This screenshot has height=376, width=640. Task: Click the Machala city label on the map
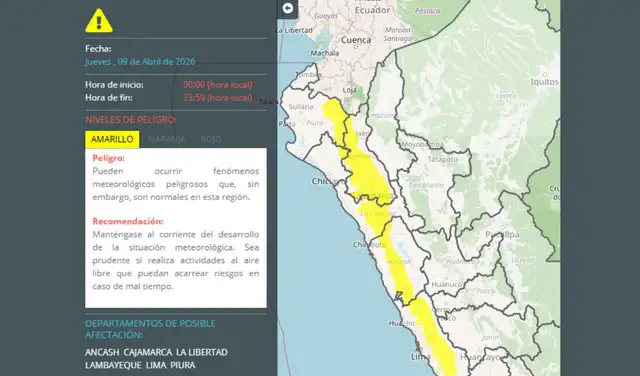click(324, 53)
